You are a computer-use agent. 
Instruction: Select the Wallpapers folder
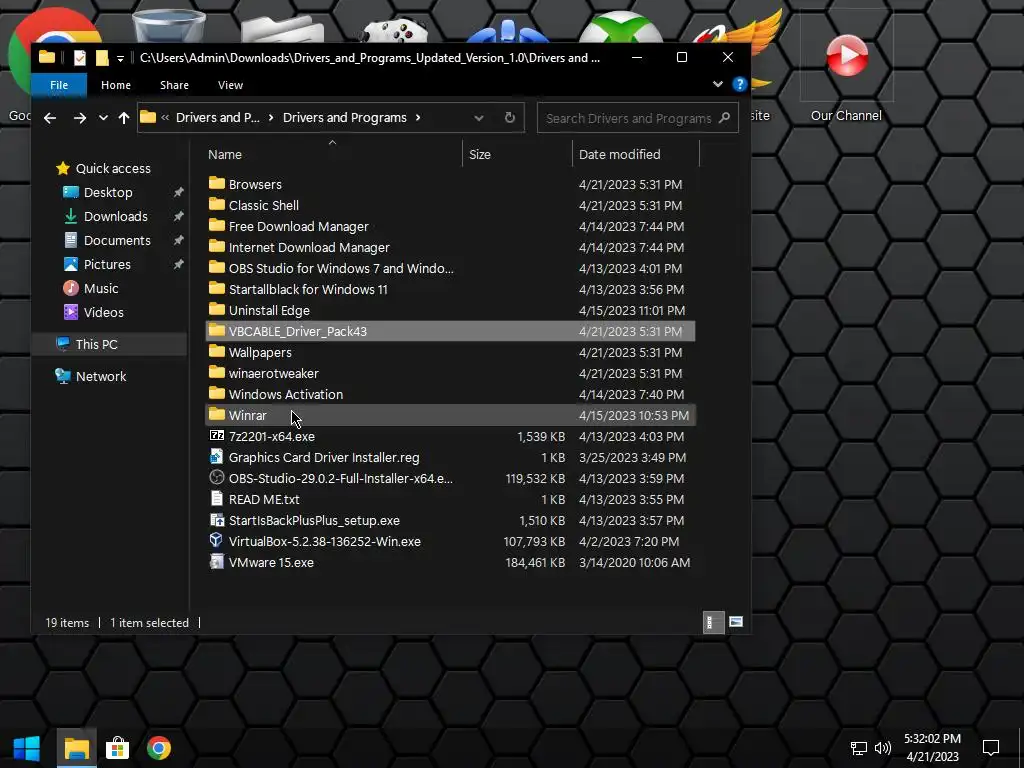tap(451, 352)
